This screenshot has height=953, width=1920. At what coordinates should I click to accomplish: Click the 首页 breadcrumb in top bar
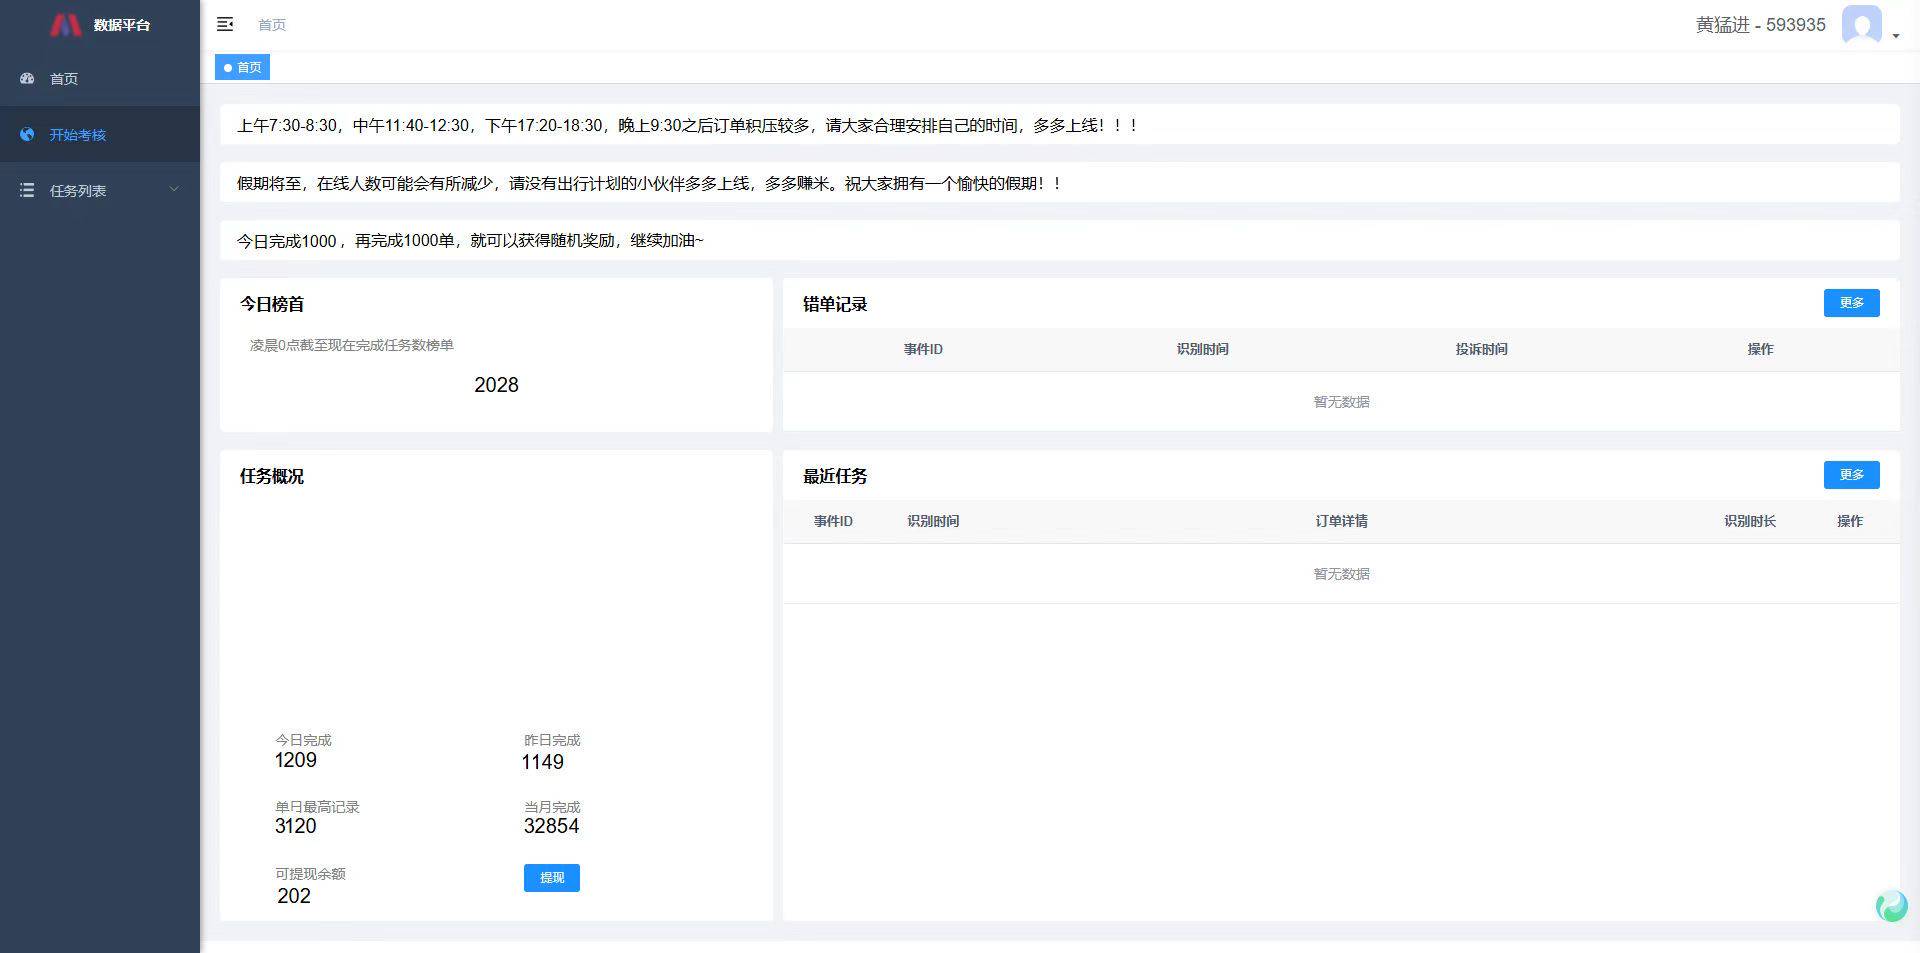pyautogui.click(x=272, y=25)
